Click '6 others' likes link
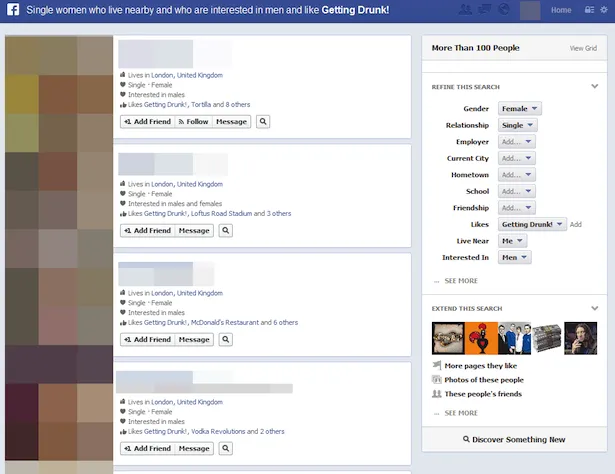 (286, 323)
